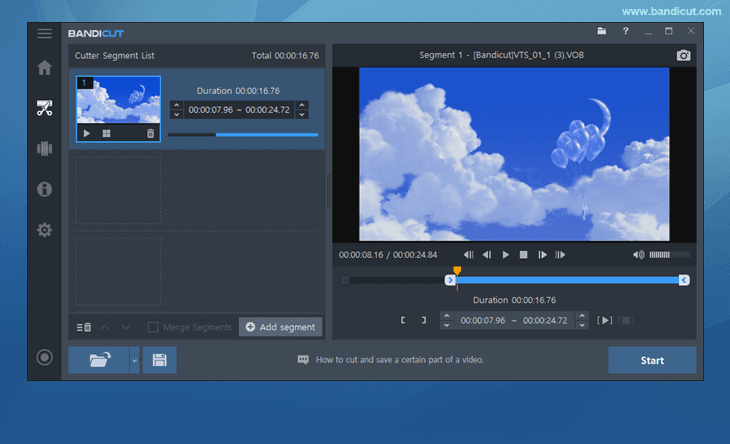Click timeline end handle of segment
Image resolution: width=730 pixels, height=444 pixels.
[x=684, y=280]
